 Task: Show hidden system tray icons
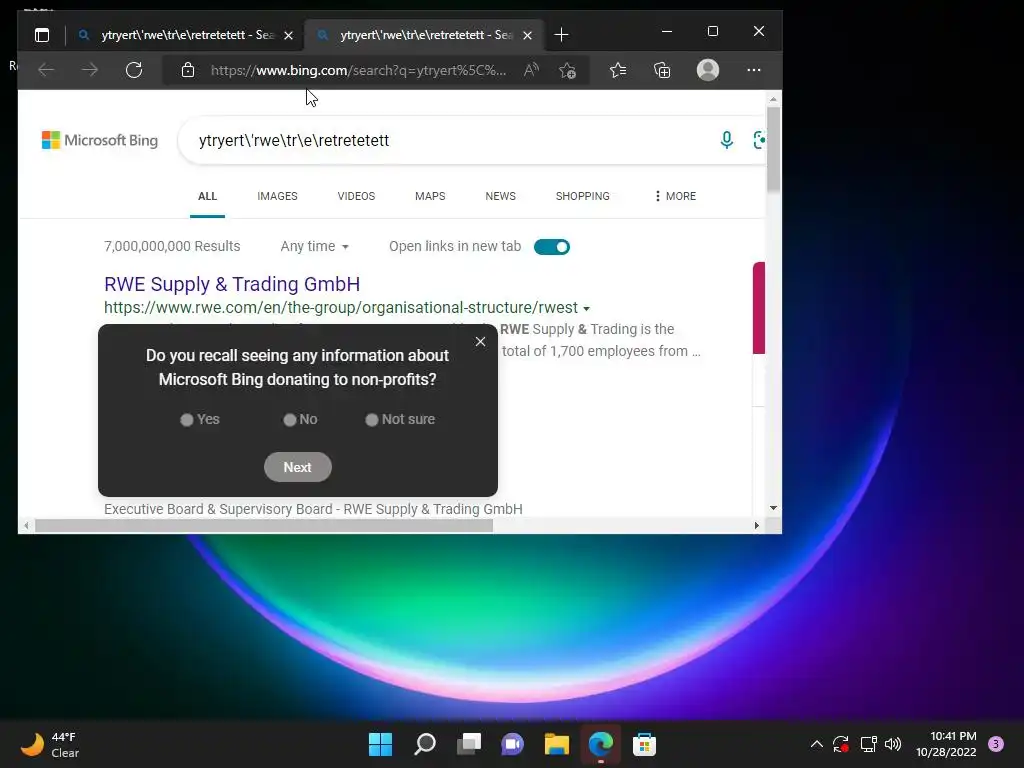pos(816,744)
